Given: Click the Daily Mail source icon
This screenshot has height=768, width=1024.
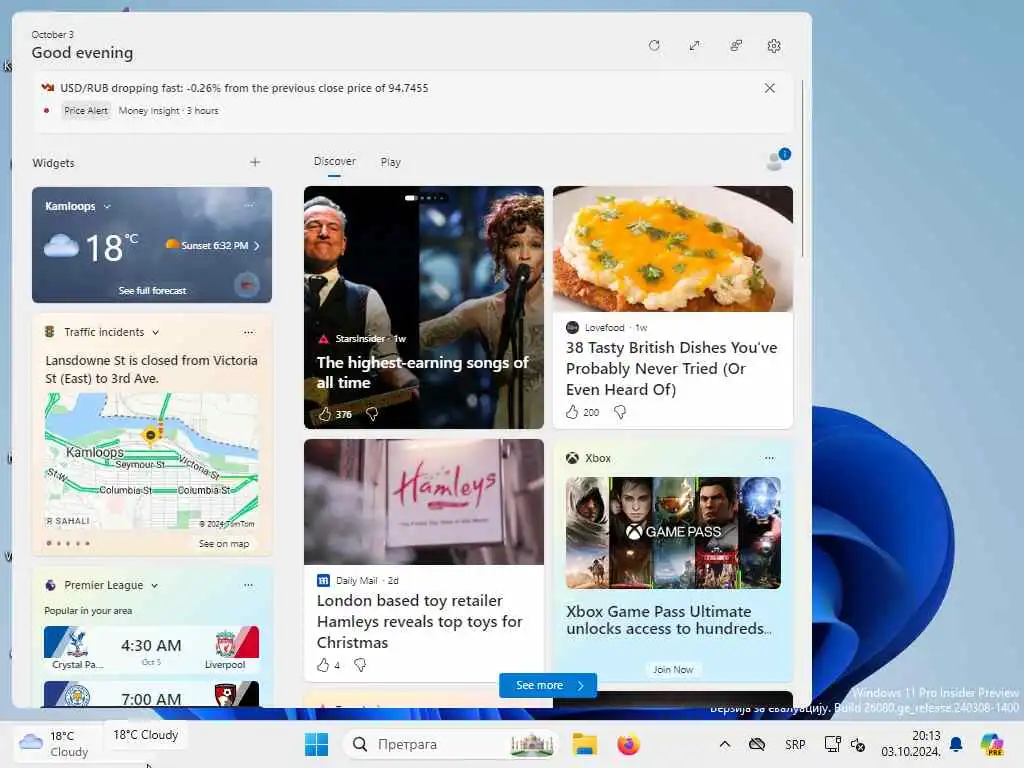Looking at the screenshot, I should pyautogui.click(x=323, y=580).
